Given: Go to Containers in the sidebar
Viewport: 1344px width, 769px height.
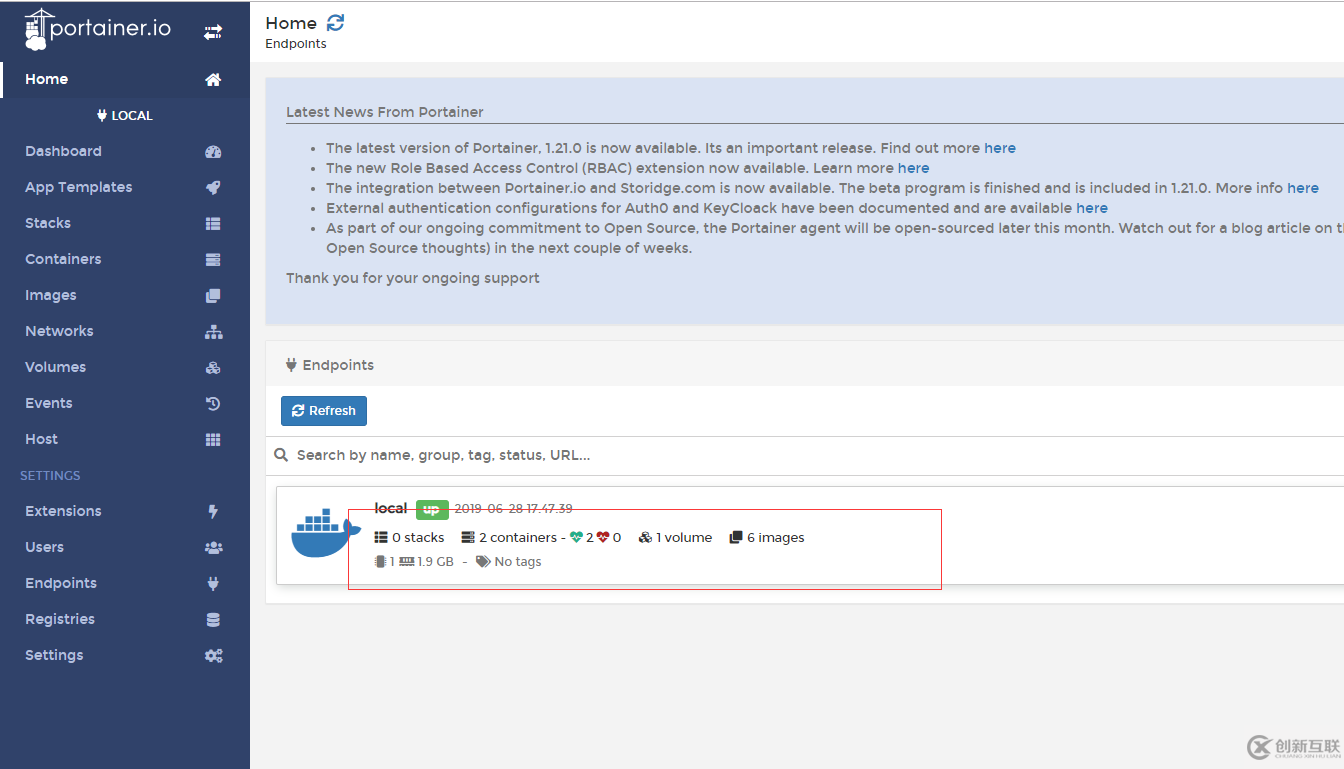Looking at the screenshot, I should click(x=125, y=260).
